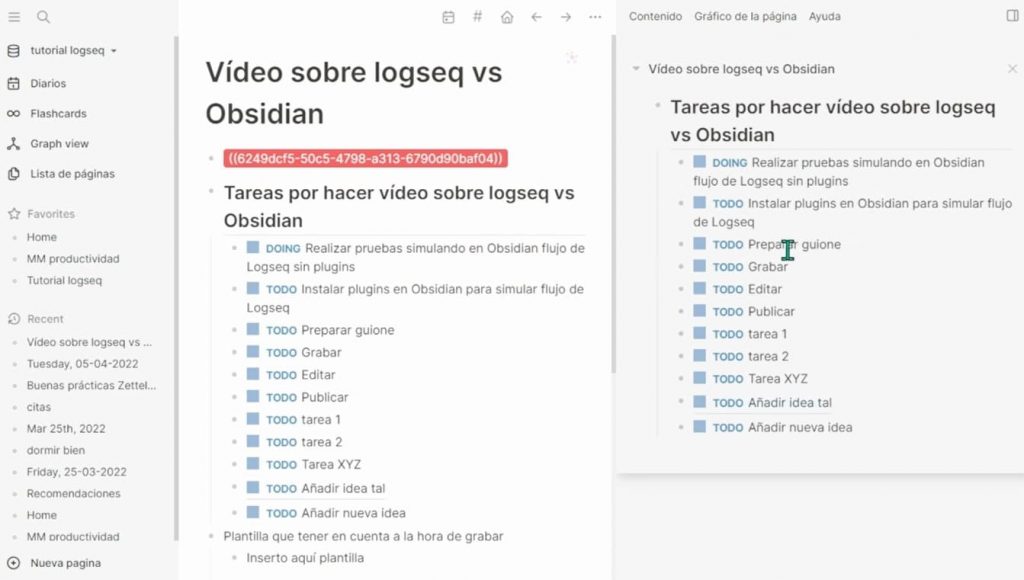
Task: Open Tutorial logseq favorite page
Action: [64, 280]
